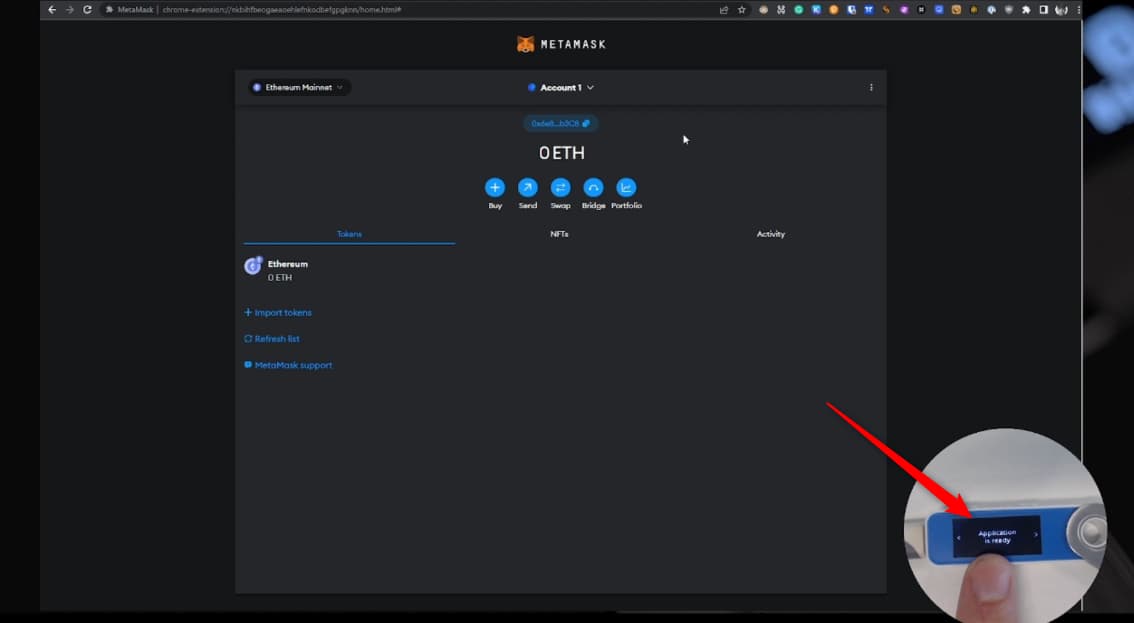Image resolution: width=1134 pixels, height=623 pixels.
Task: Select the Tokens tab
Action: [349, 234]
